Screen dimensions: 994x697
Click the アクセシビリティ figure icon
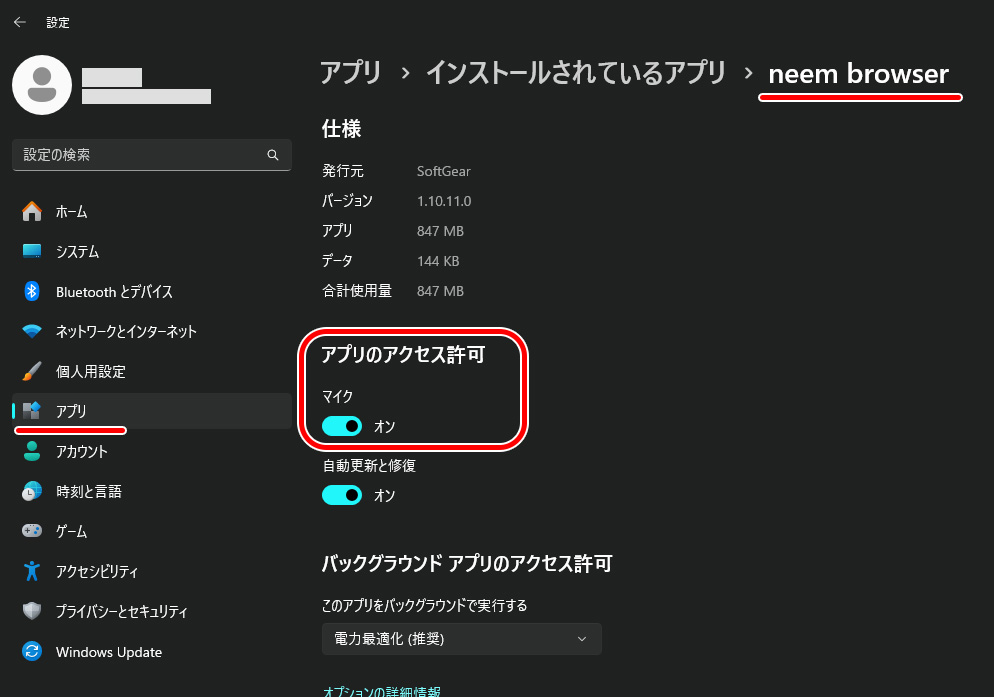pyautogui.click(x=32, y=571)
